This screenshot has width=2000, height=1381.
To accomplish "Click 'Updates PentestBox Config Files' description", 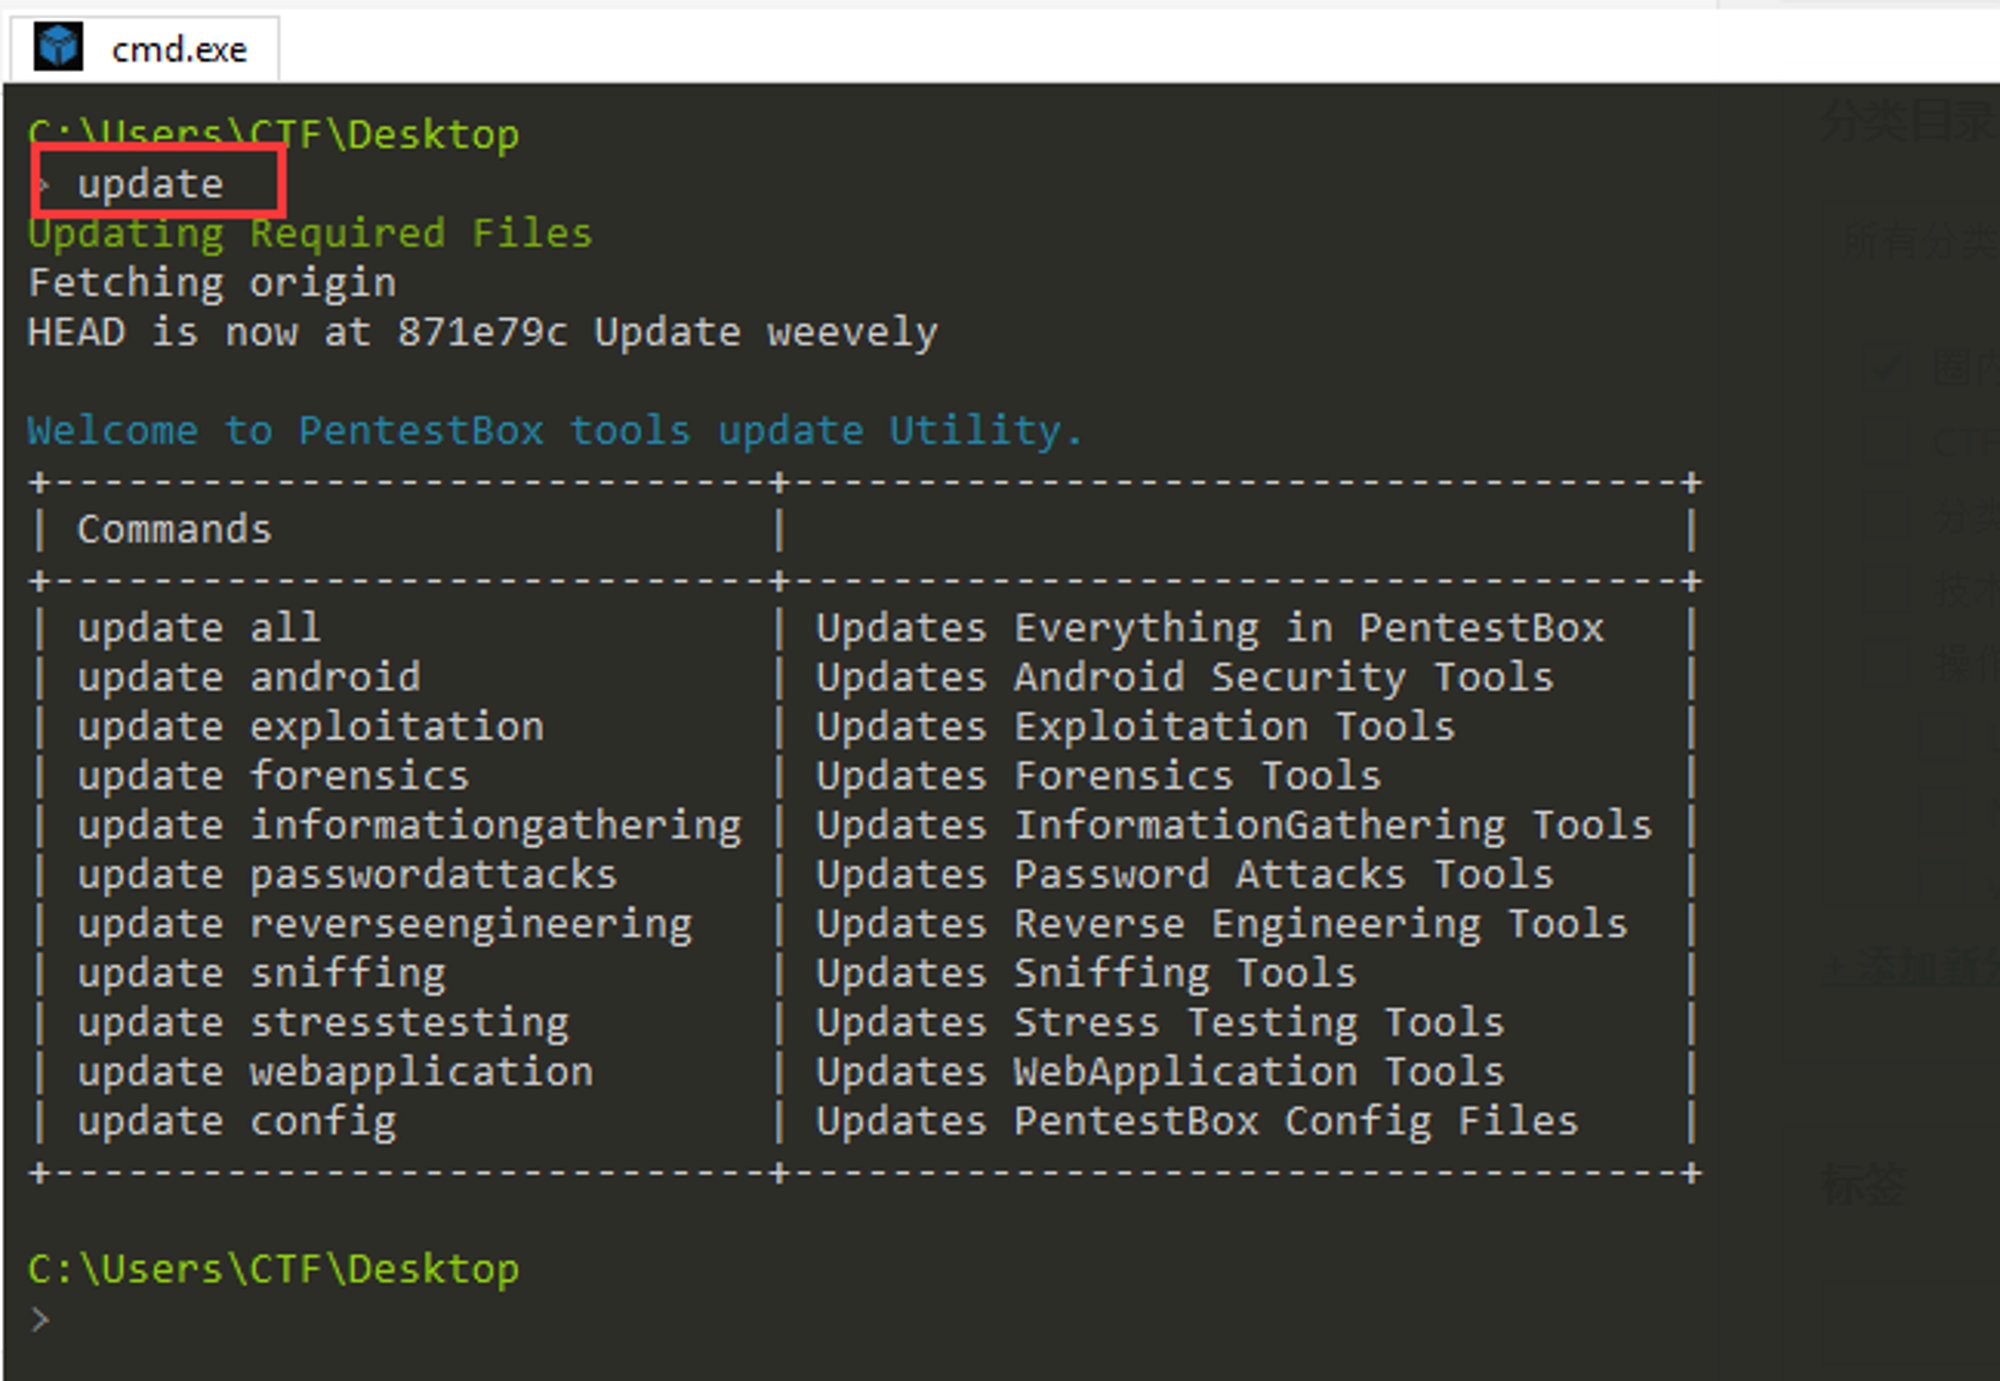I will [x=1197, y=1122].
